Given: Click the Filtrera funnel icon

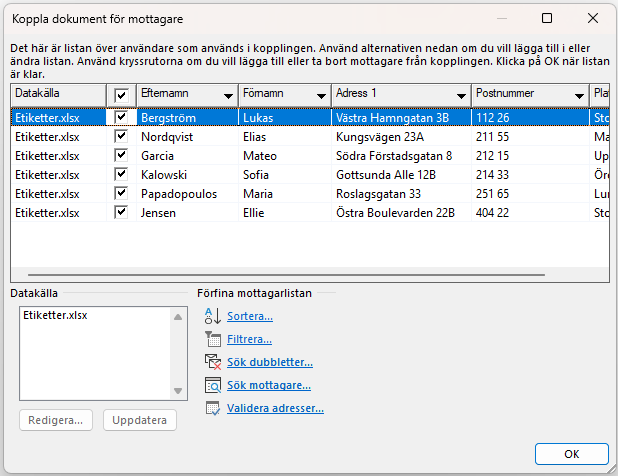Looking at the screenshot, I should coord(211,339).
